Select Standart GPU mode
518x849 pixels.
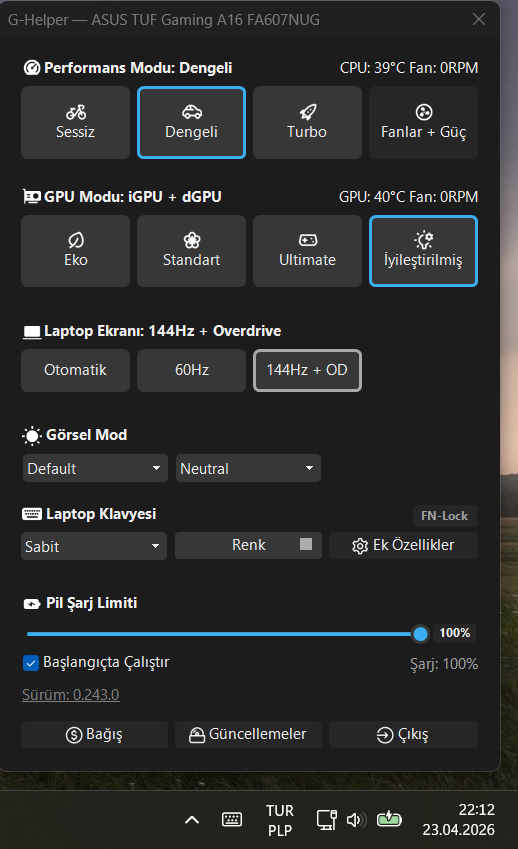pos(191,251)
